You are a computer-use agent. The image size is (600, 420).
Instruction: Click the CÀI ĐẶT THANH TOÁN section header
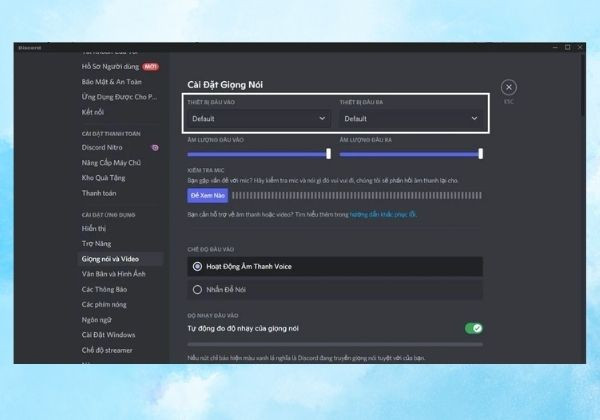tap(111, 133)
